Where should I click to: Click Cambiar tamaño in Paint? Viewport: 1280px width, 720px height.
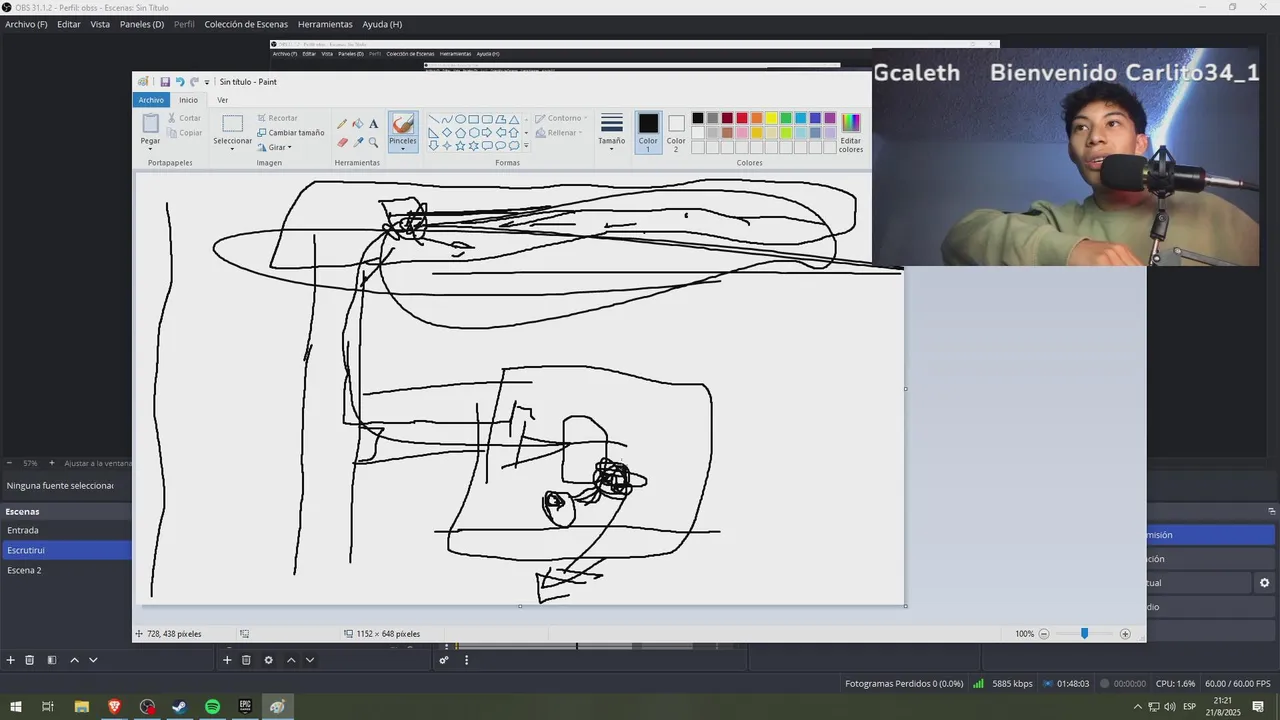tap(290, 132)
